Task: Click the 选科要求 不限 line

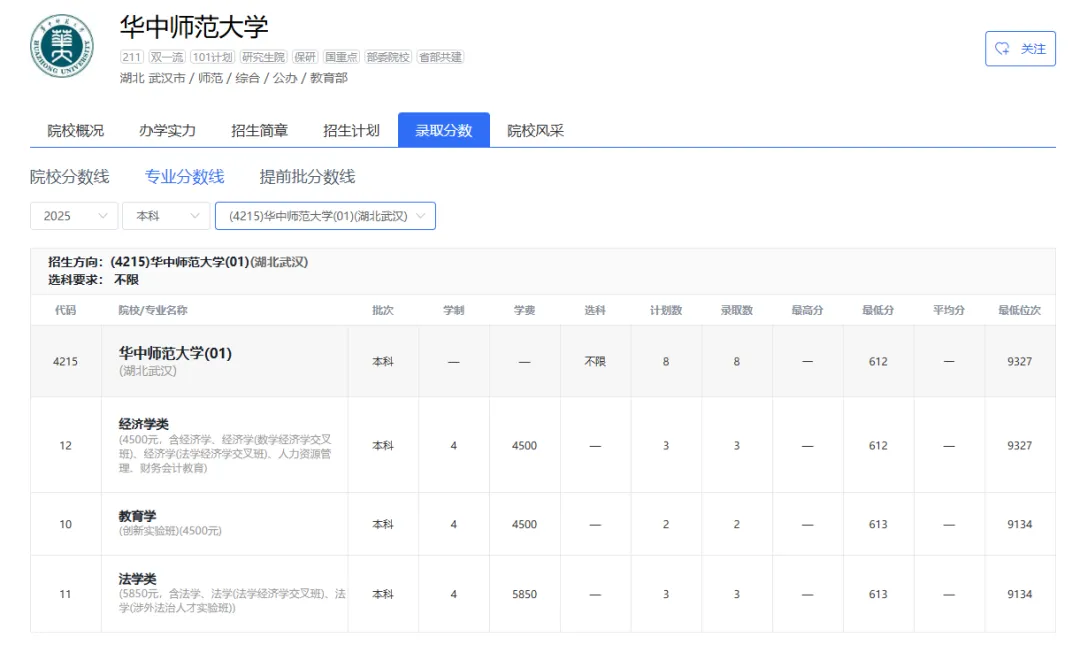Action: tap(93, 280)
